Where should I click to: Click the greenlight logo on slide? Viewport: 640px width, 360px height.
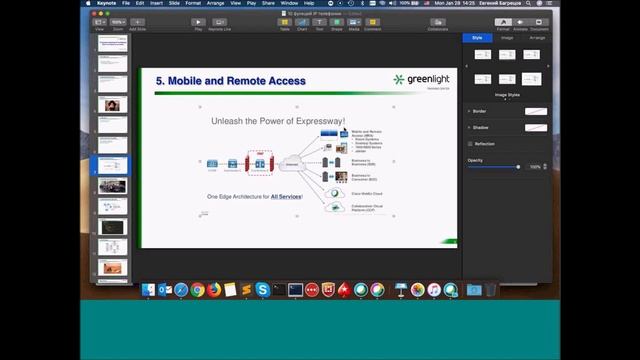[421, 79]
